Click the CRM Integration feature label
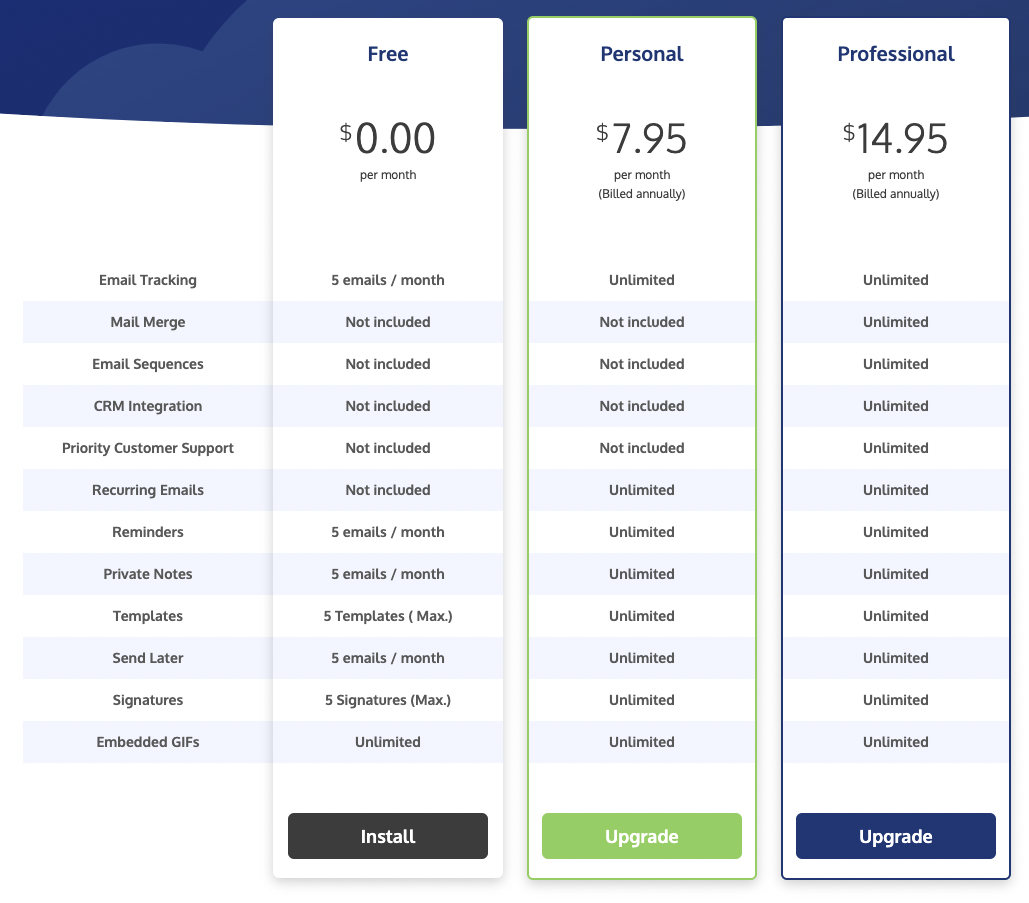This screenshot has height=903, width=1029. pos(148,406)
